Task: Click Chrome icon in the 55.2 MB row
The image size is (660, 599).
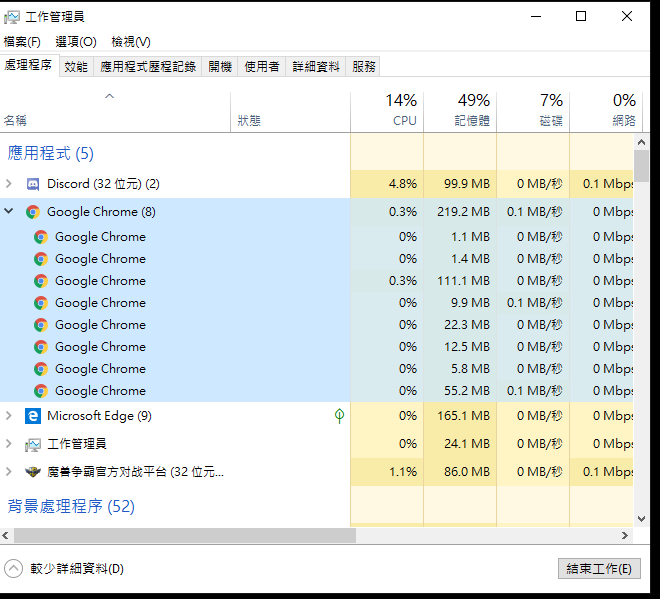Action: pyautogui.click(x=41, y=391)
